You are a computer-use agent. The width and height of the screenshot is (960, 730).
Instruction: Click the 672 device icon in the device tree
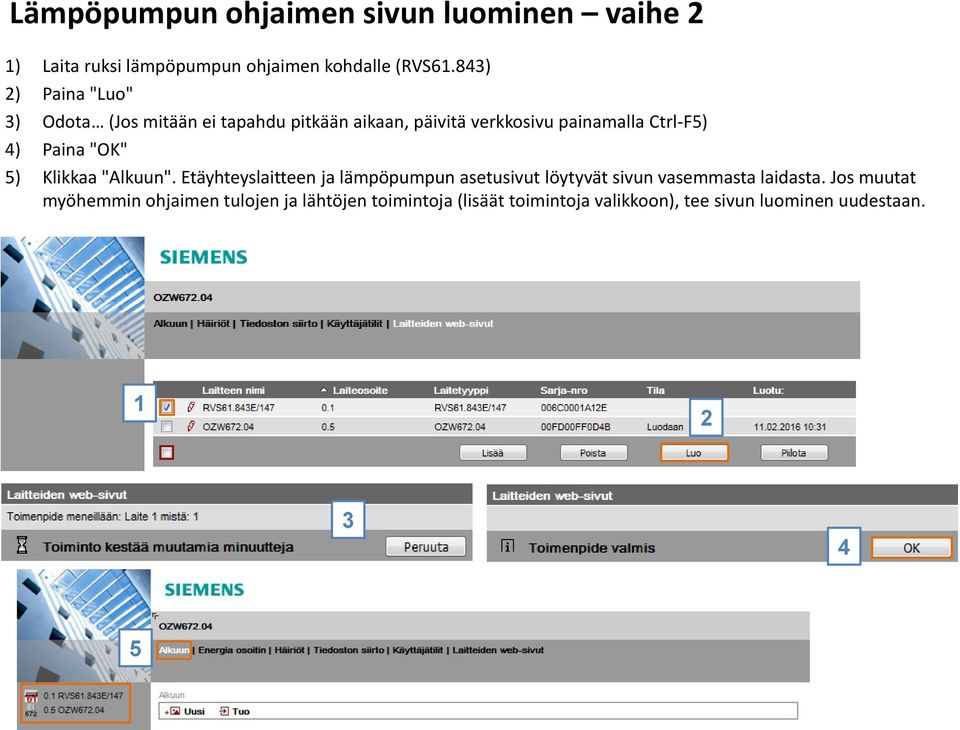pos(31,710)
